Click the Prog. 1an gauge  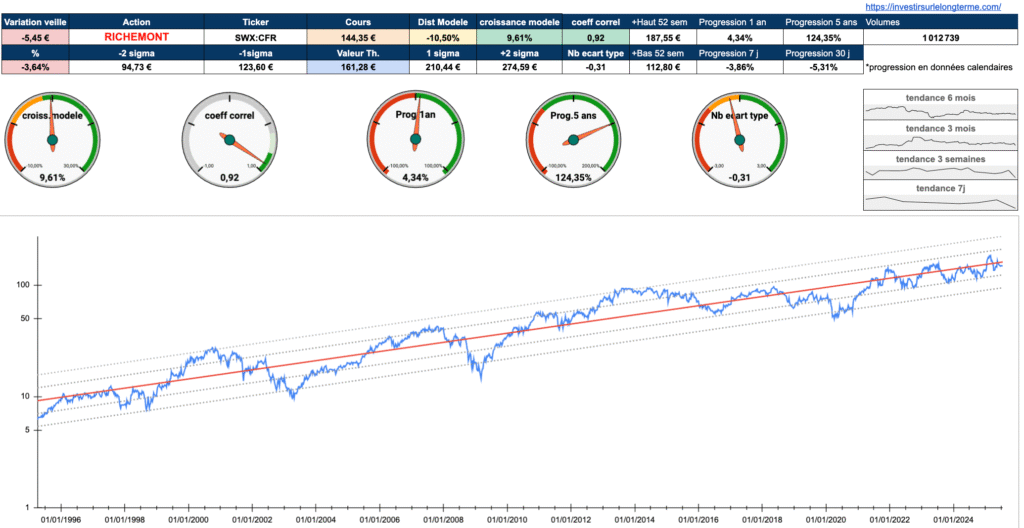pyautogui.click(x=415, y=139)
